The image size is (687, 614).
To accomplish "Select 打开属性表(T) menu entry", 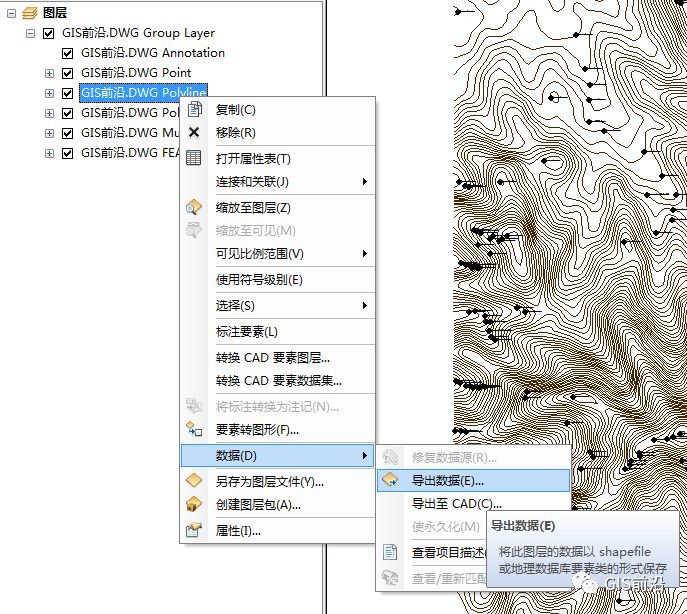I will click(x=278, y=159).
